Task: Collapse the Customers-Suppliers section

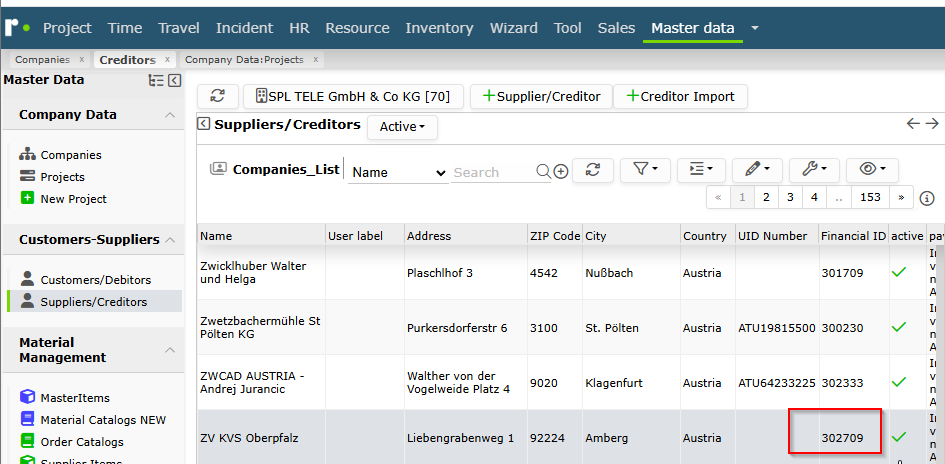Action: [x=171, y=240]
